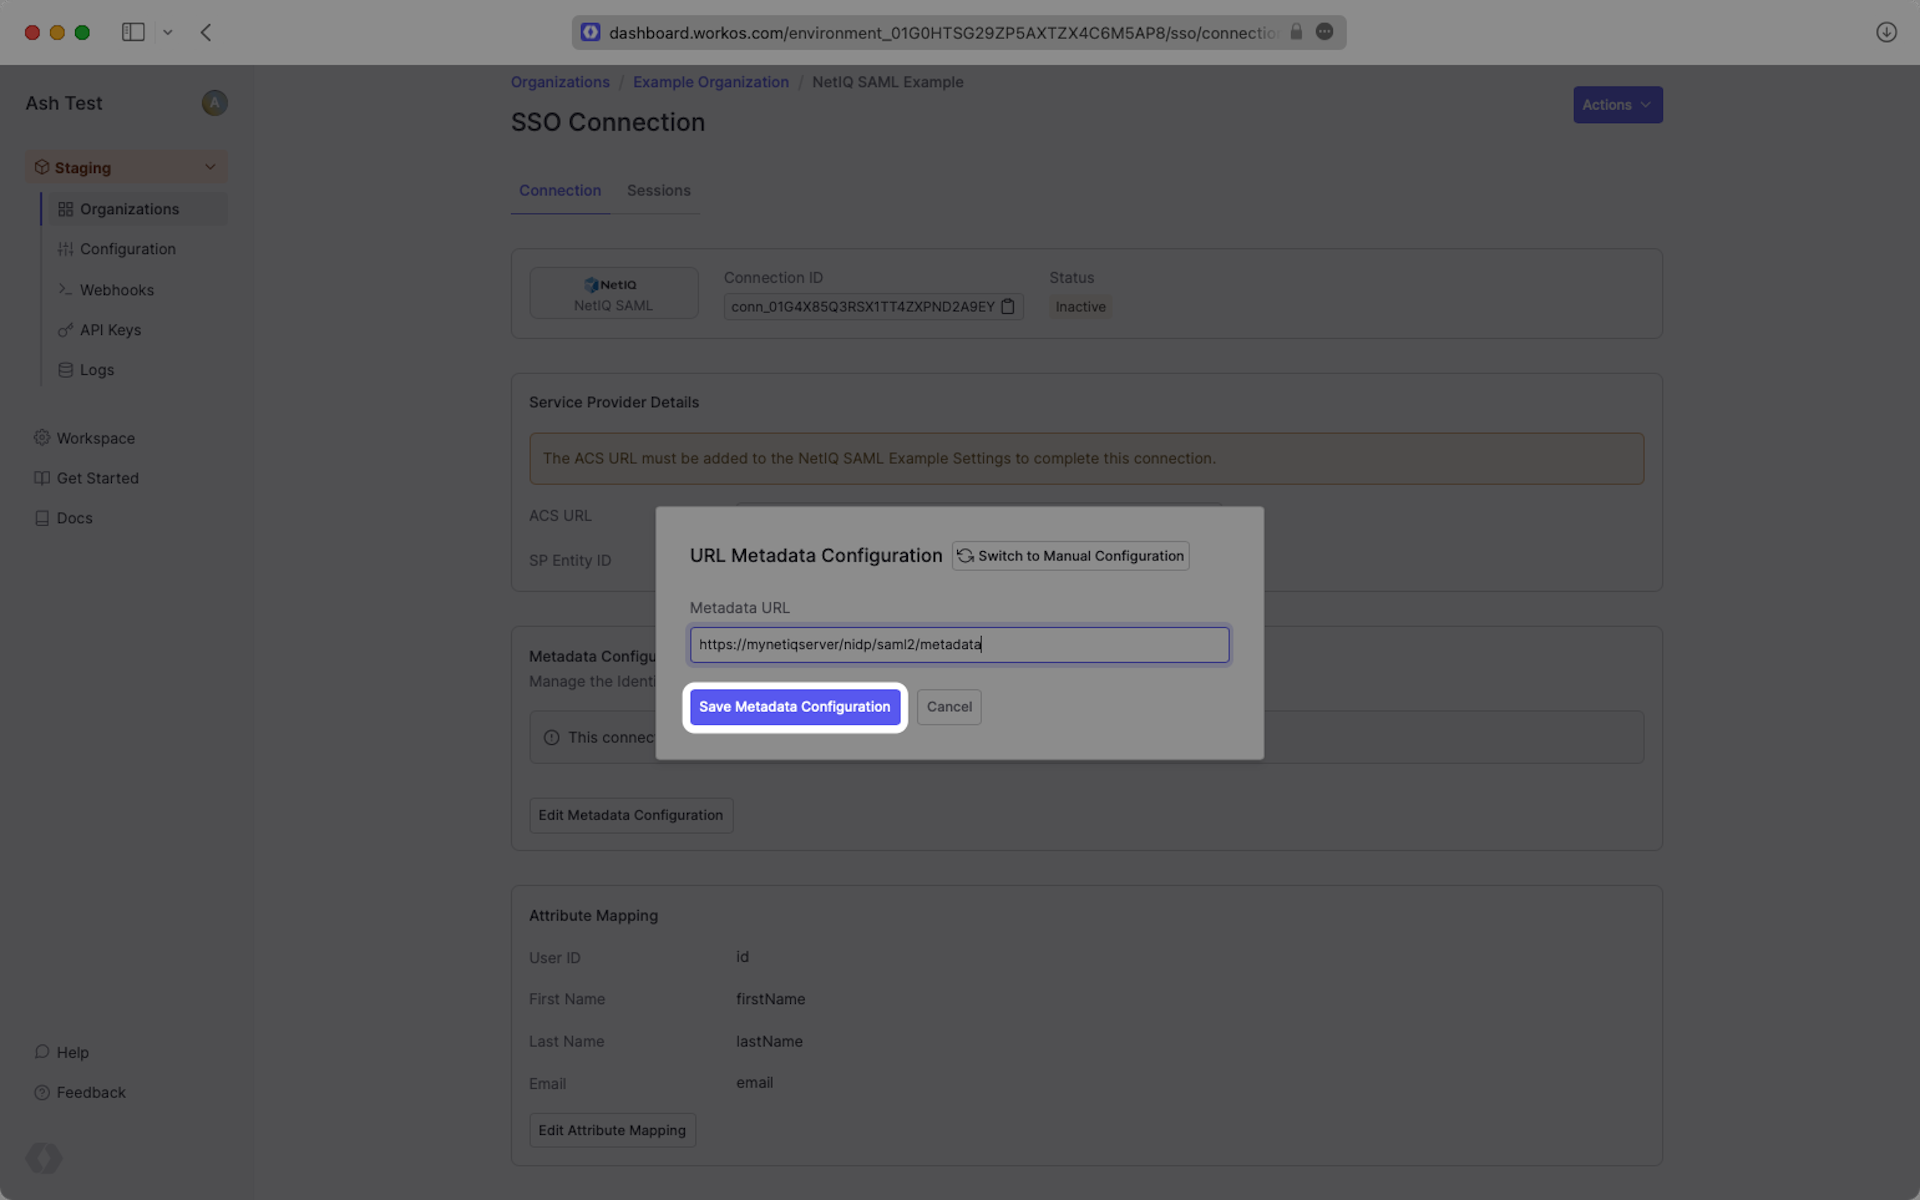Open API Keys in sidebar
The image size is (1920, 1200).
tap(110, 330)
